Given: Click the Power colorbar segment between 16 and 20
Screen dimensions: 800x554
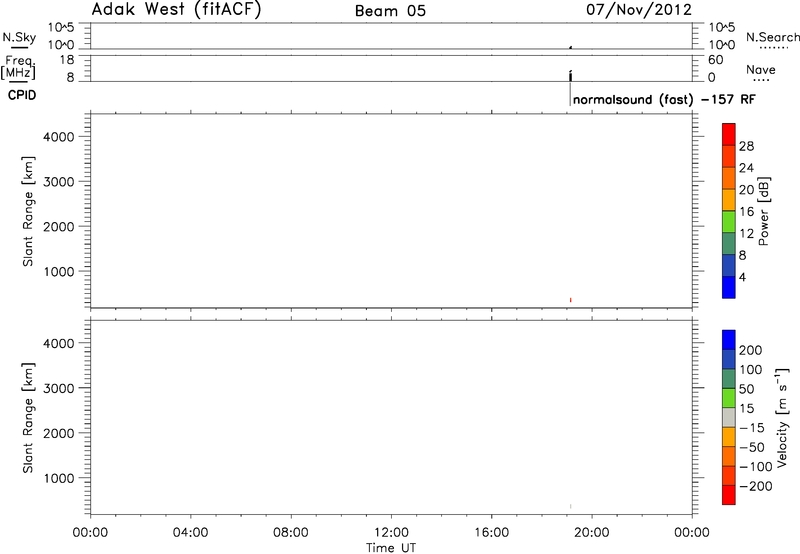Looking at the screenshot, I should (729, 200).
